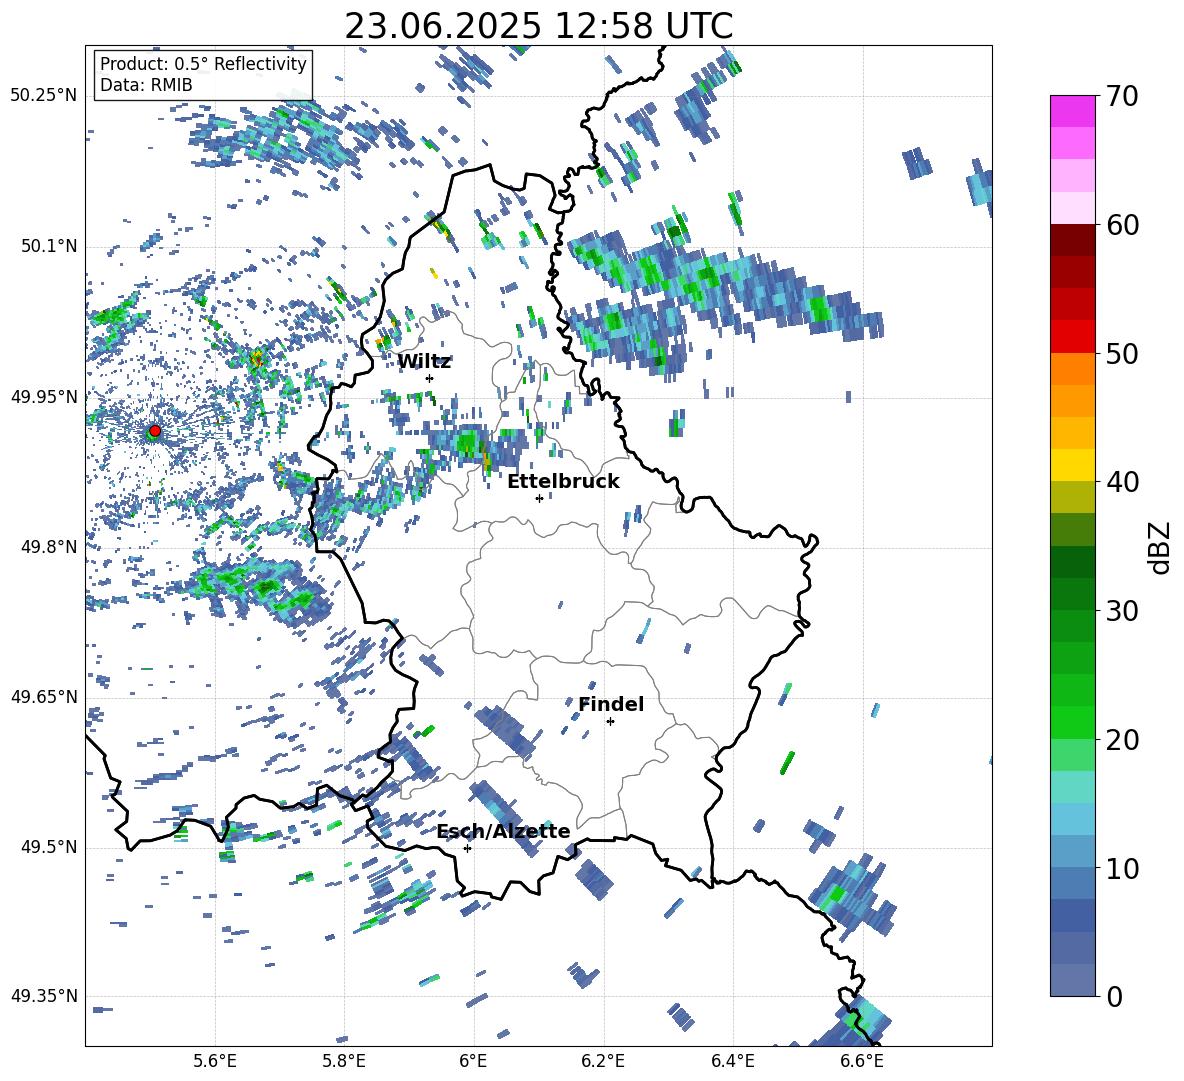Screen dimensions: 1184x1081
Task: Click the slate blue bottom colorbar segment
Action: pyautogui.click(x=1072, y=980)
